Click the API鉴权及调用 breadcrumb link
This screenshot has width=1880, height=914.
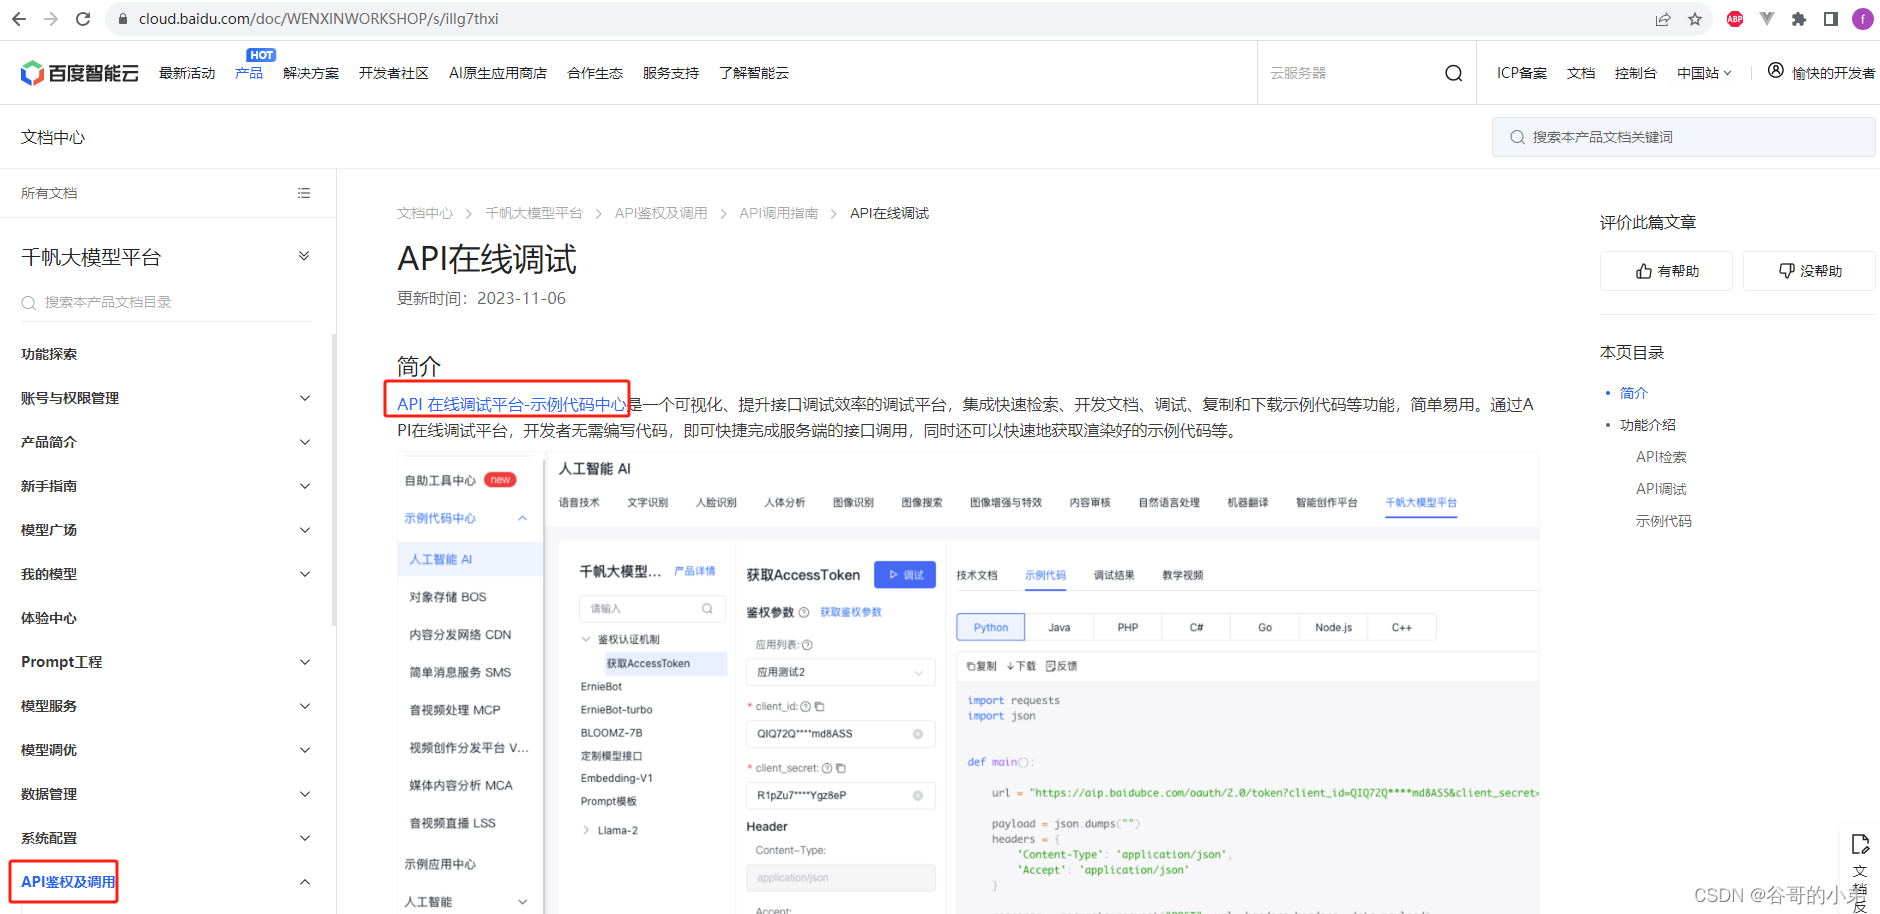click(x=661, y=213)
